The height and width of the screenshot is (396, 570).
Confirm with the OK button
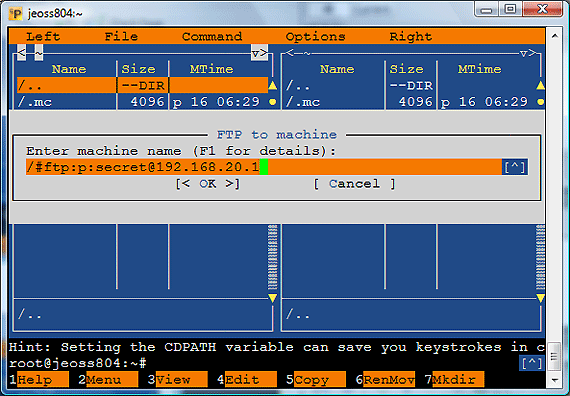[x=208, y=184]
